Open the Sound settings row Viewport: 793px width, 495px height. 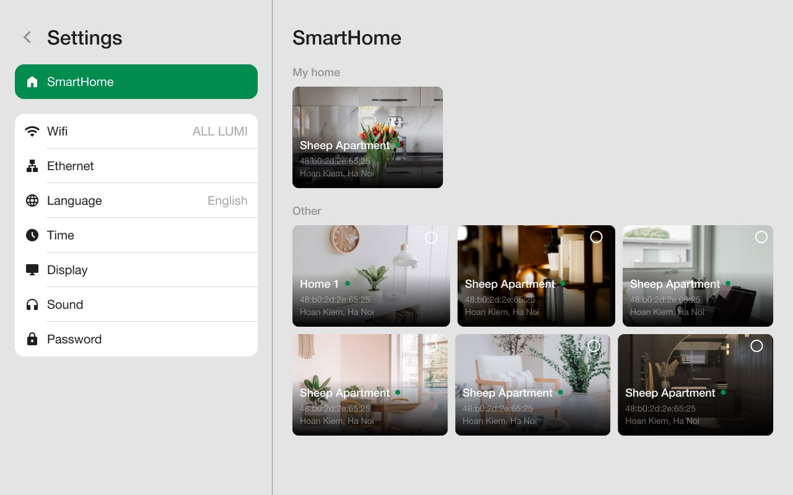(136, 305)
